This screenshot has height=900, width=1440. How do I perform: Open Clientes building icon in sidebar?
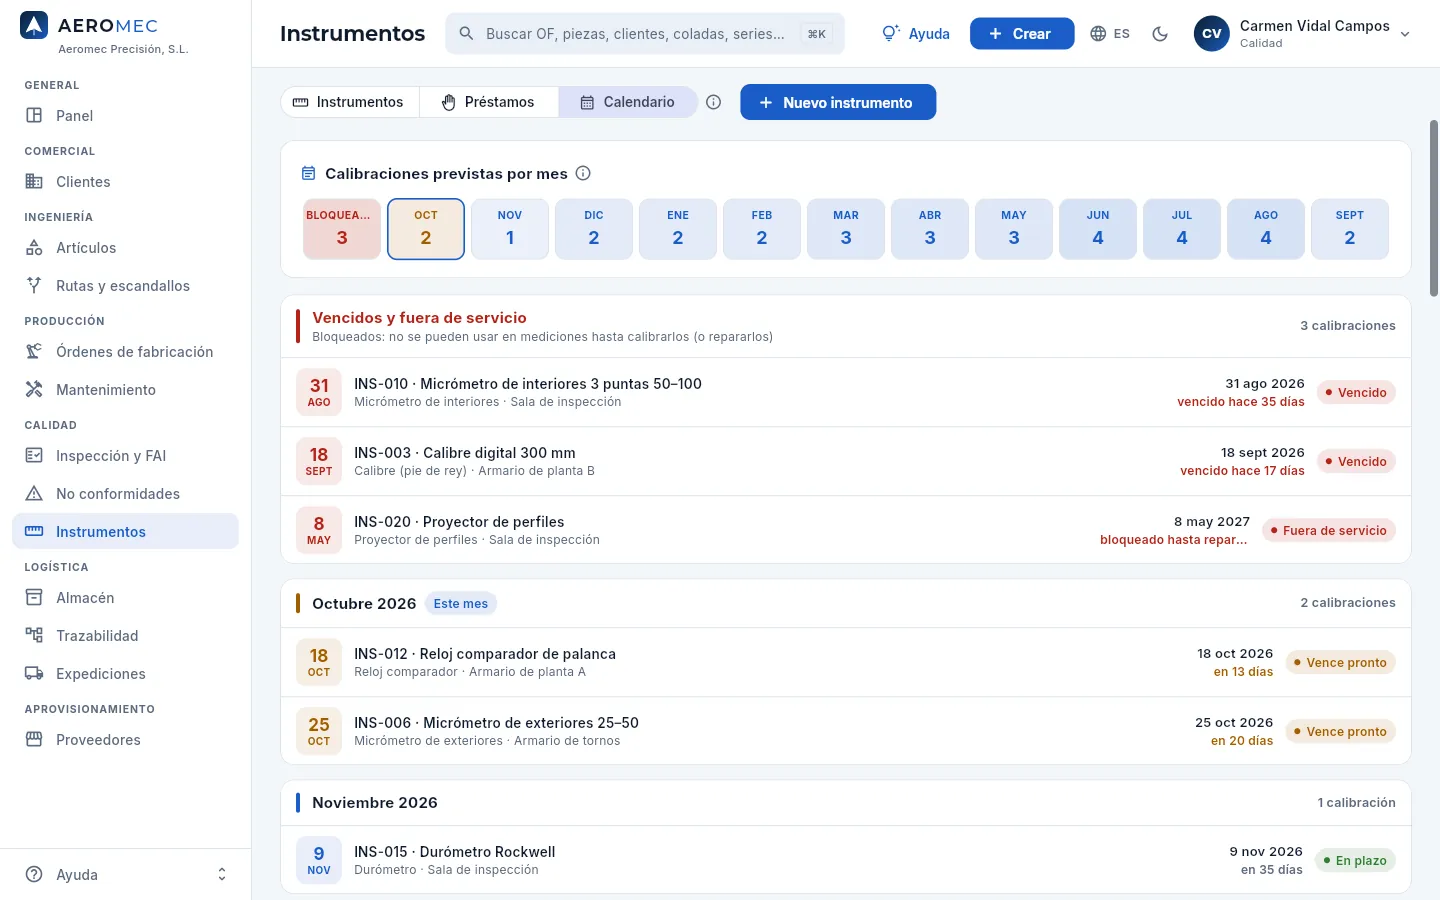(34, 181)
